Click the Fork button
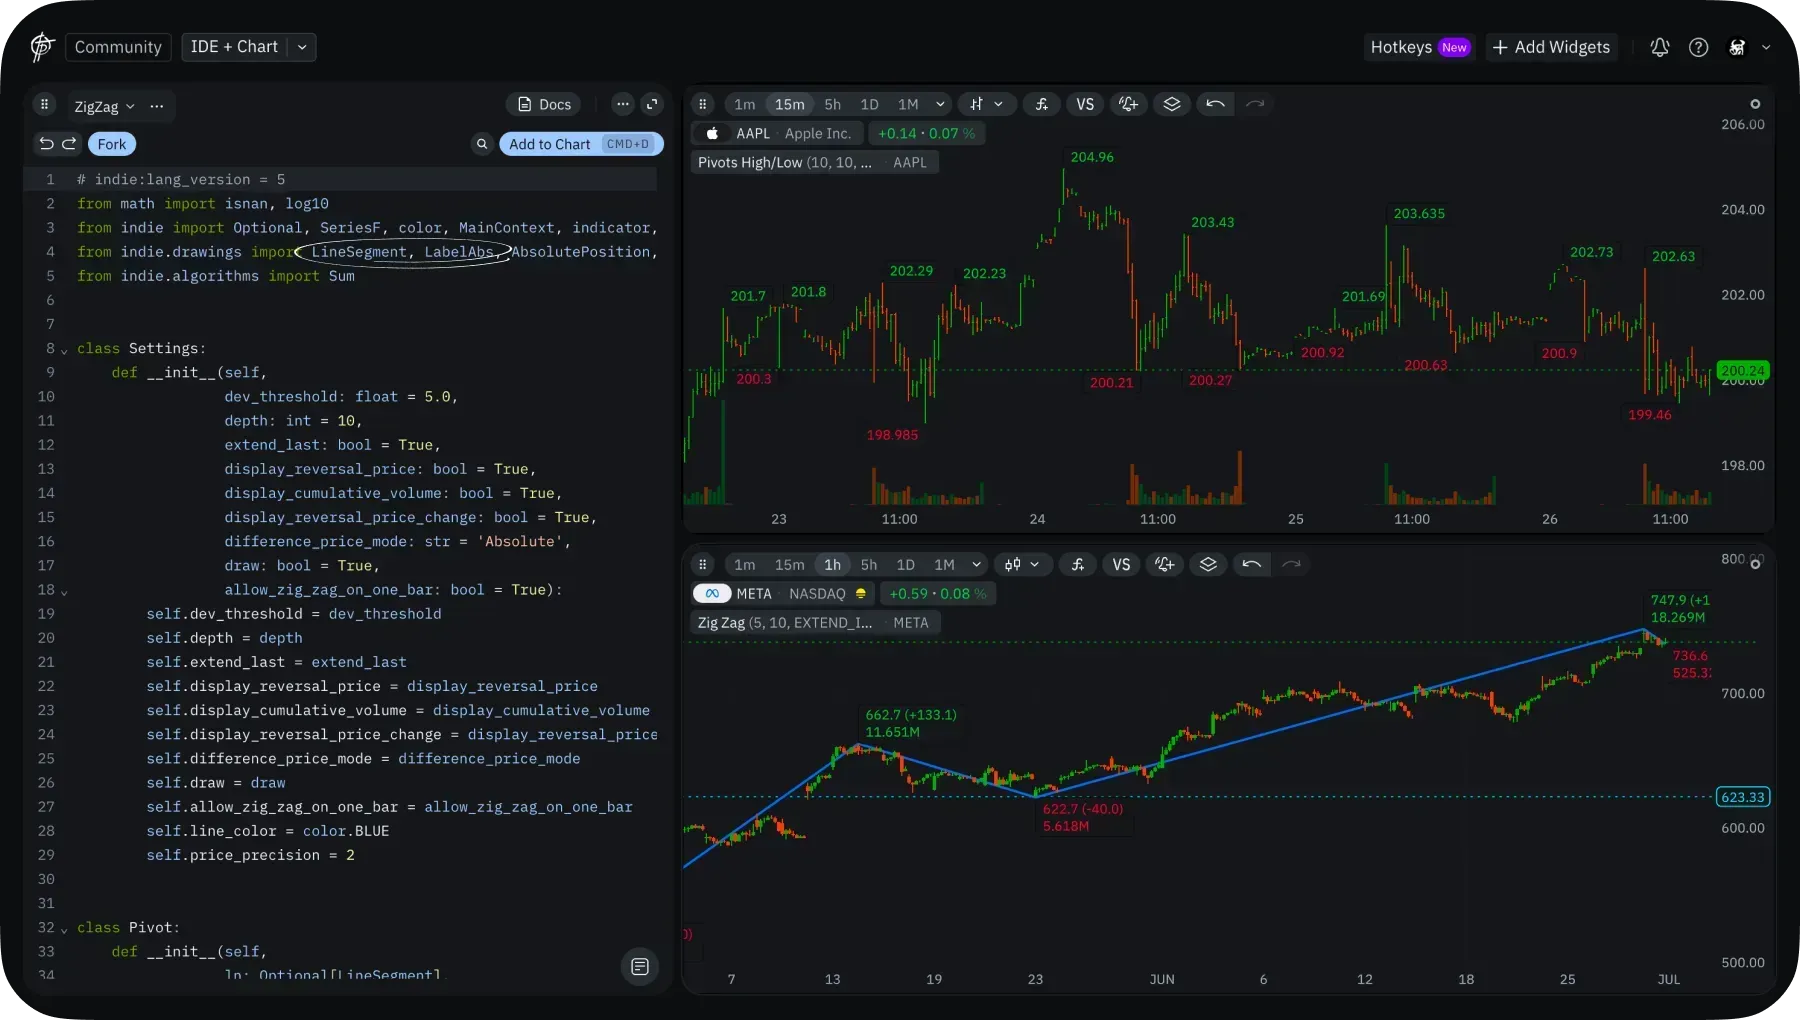The width and height of the screenshot is (1800, 1020). 112,144
